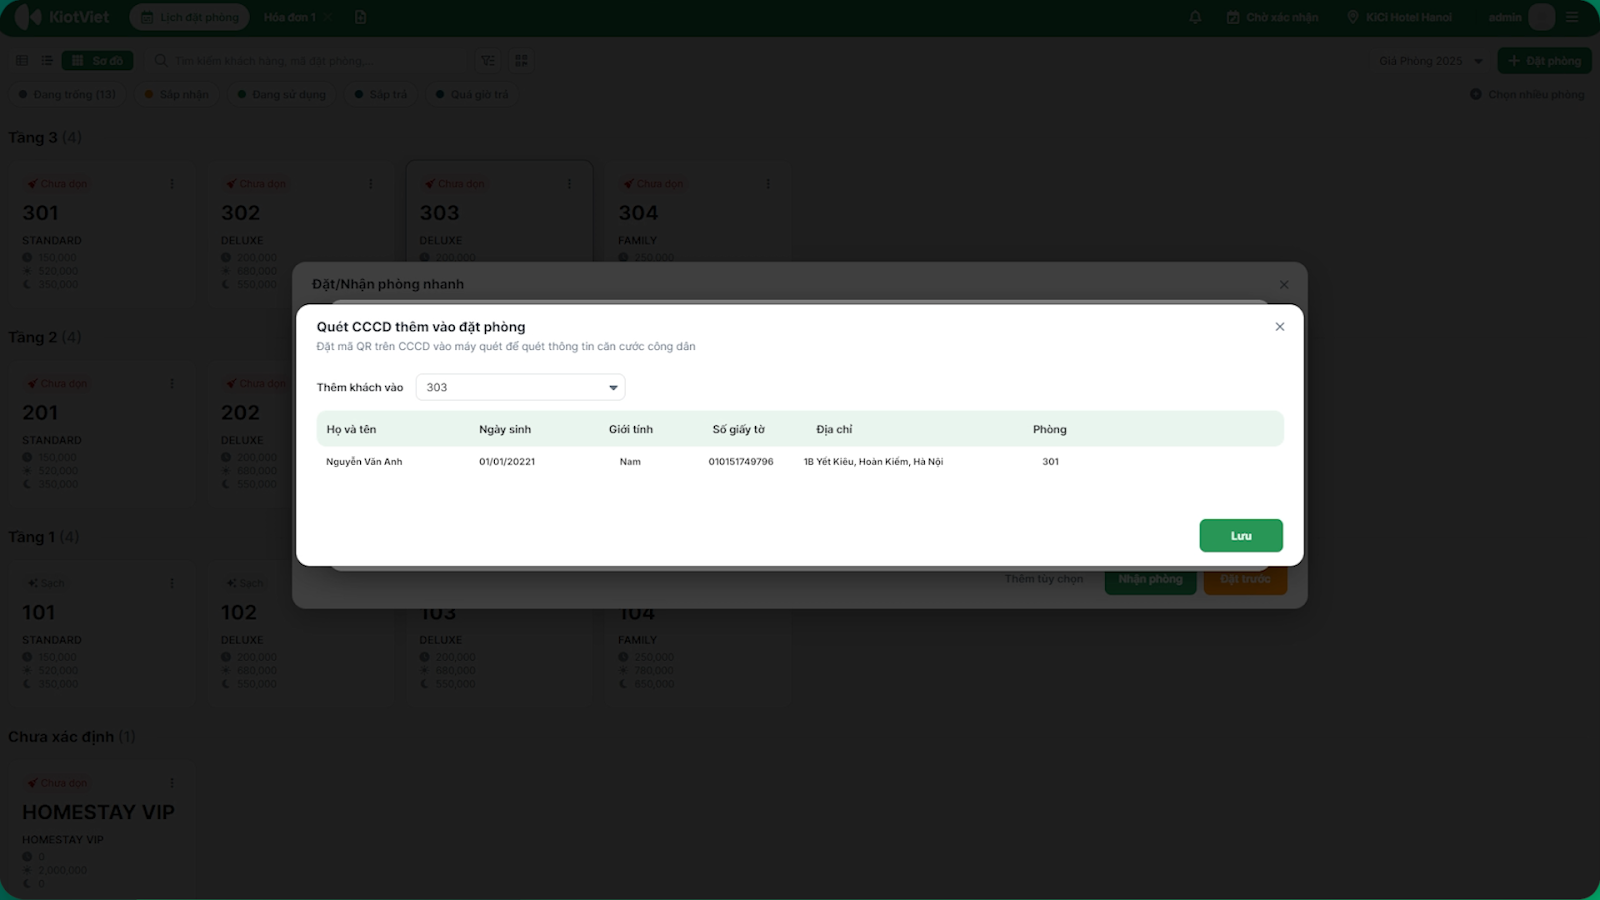
Task: Open the Chờ xác nhận pending list
Action: click(x=1272, y=17)
